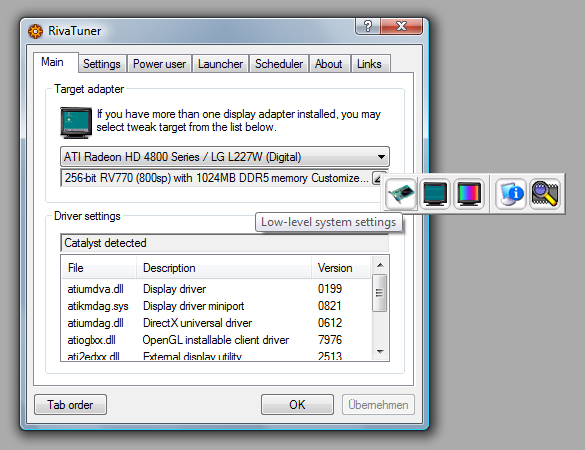
Task: Click version 7976 cell
Action: click(330, 340)
